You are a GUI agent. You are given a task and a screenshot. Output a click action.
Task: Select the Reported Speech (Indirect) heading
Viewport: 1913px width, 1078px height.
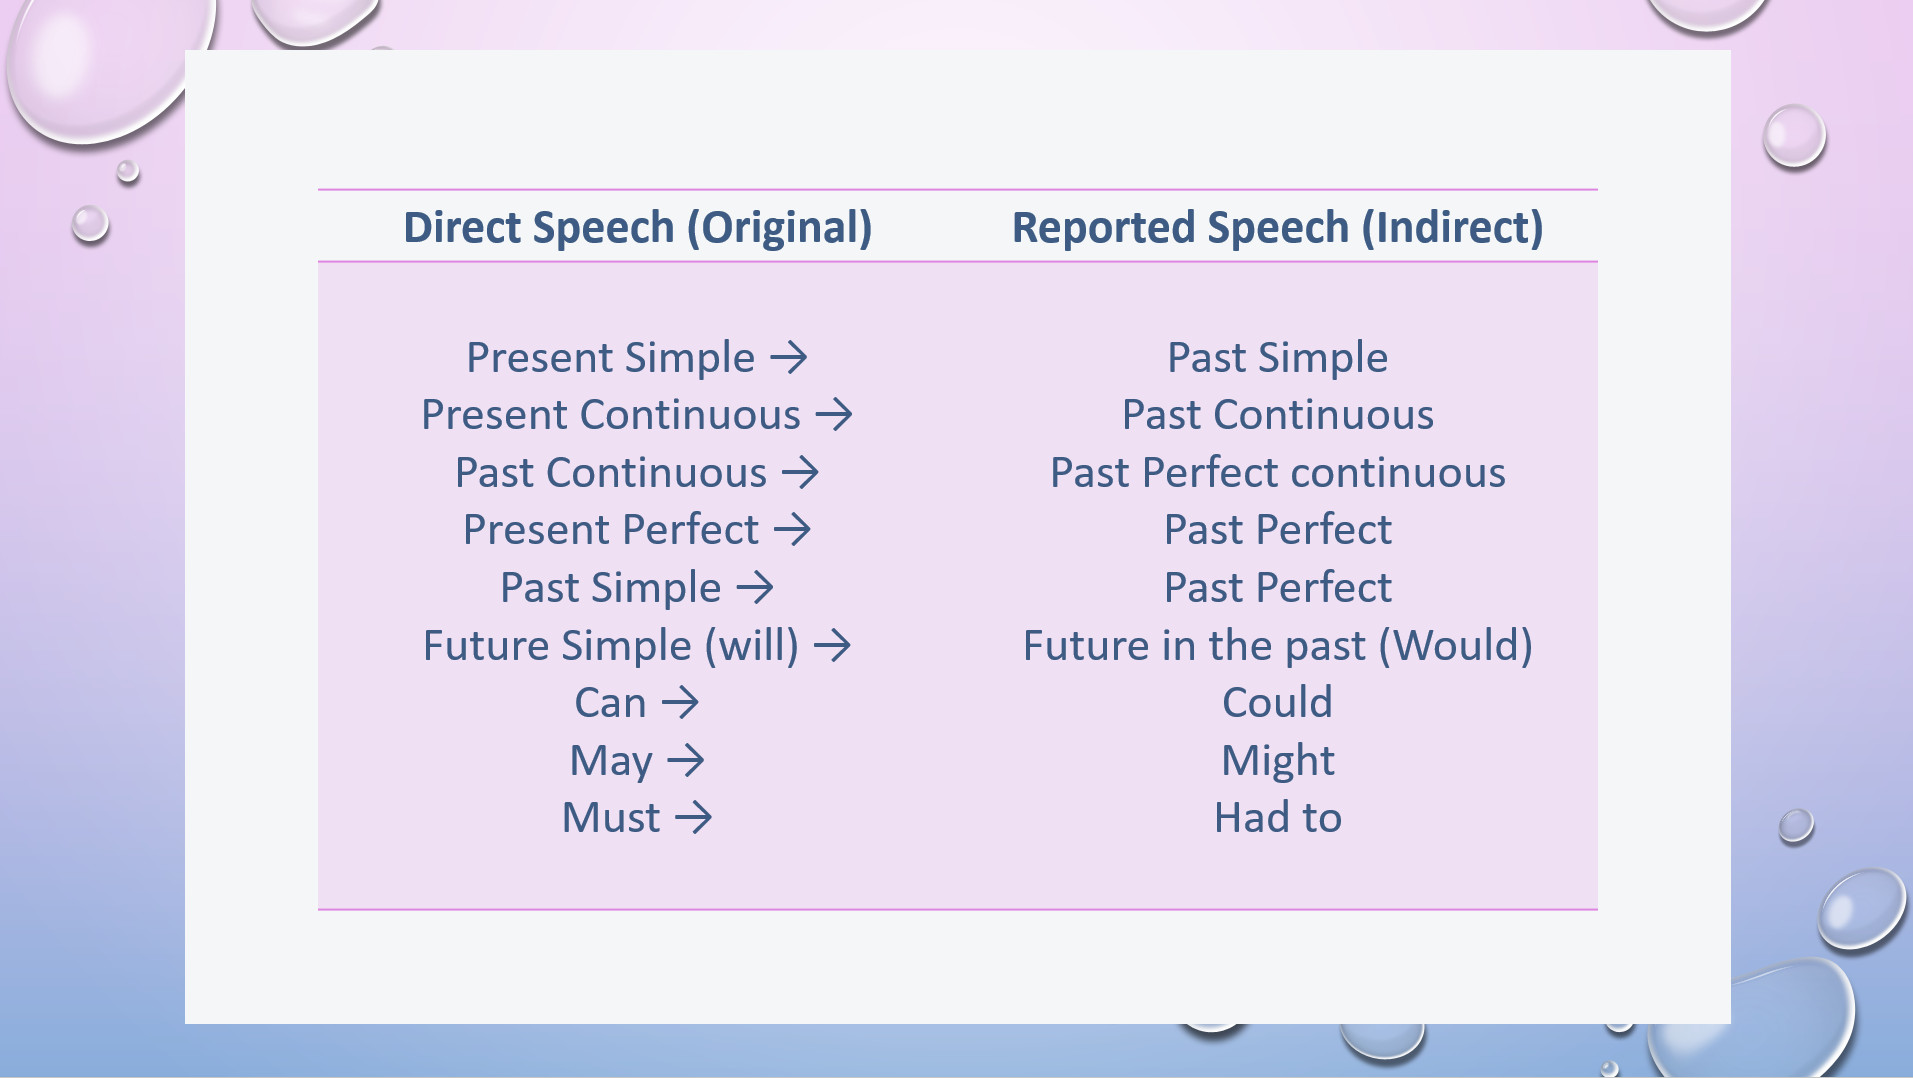click(x=1277, y=227)
